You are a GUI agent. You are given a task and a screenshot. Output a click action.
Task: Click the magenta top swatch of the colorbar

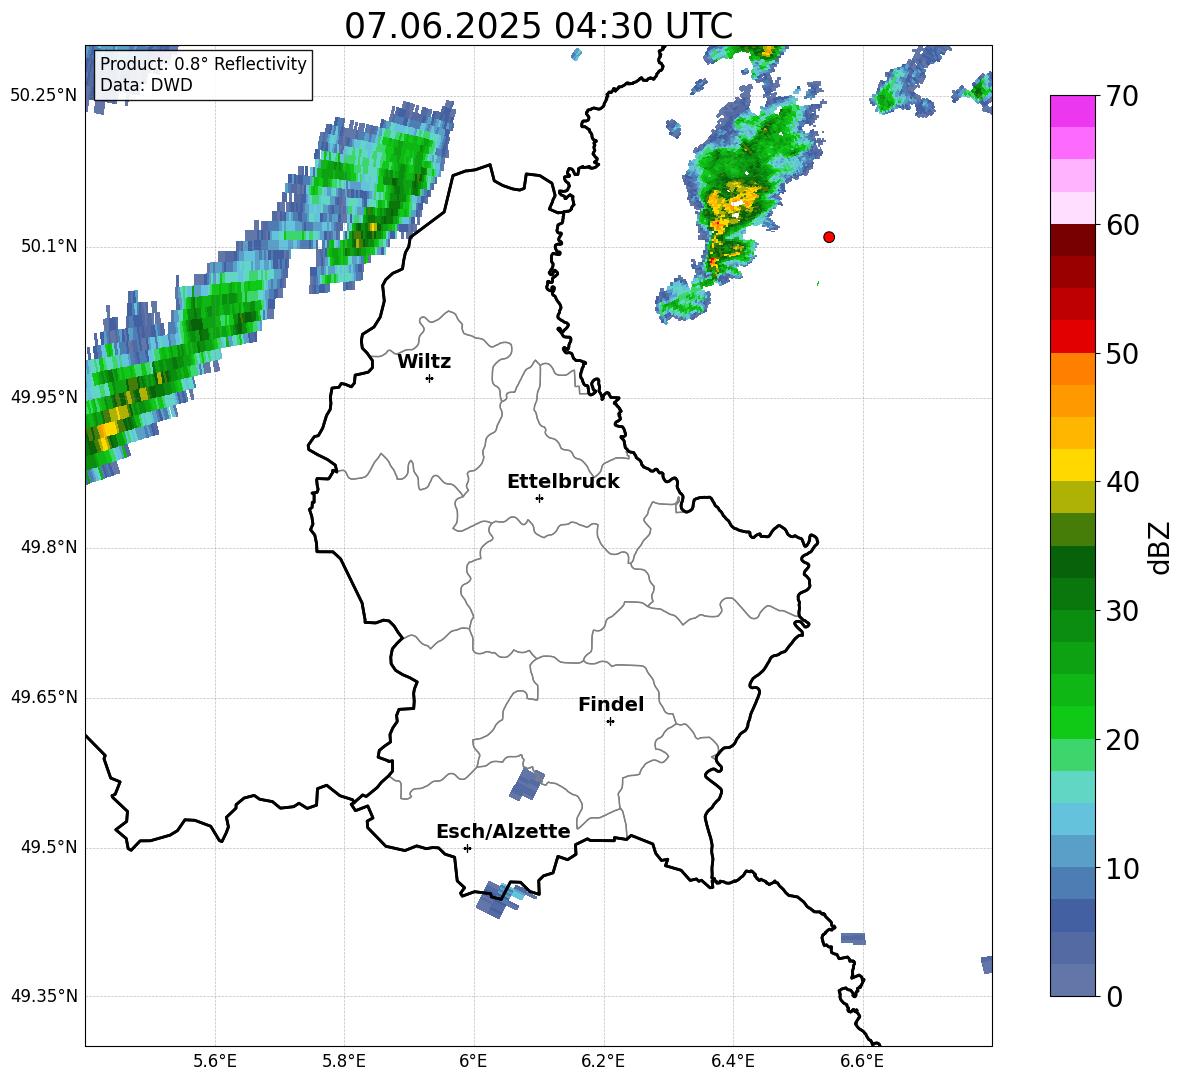click(1072, 111)
